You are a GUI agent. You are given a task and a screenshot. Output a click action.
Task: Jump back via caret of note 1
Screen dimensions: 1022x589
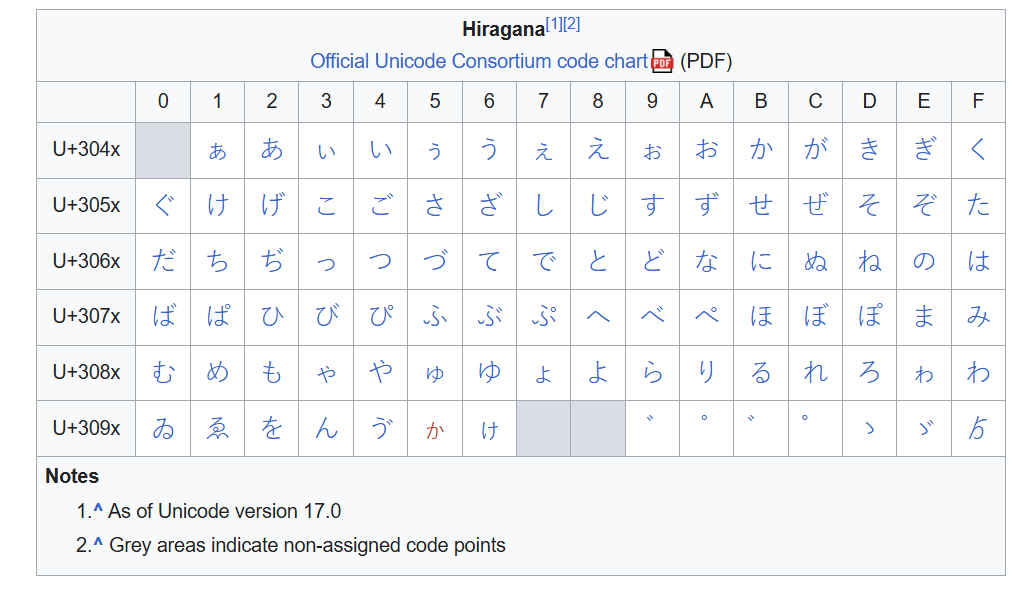point(98,511)
